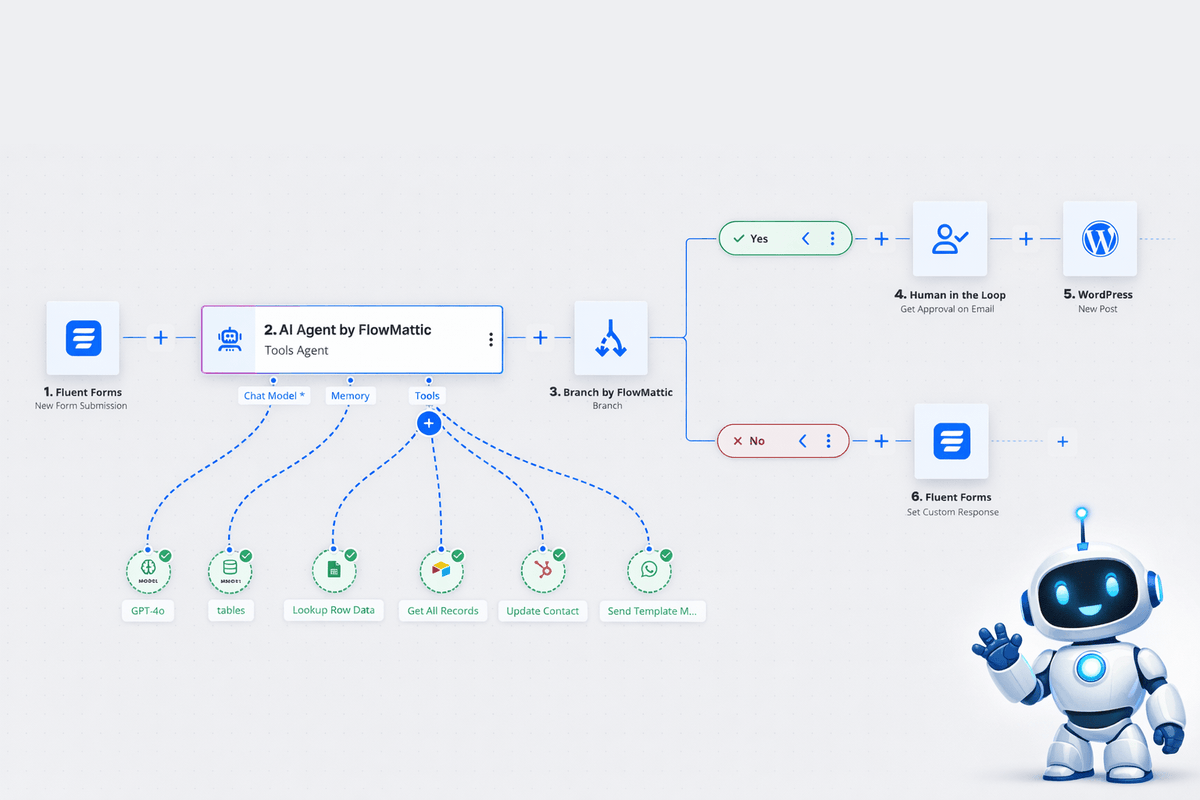Click the Send Template M... label
The image size is (1200, 800).
tap(651, 610)
